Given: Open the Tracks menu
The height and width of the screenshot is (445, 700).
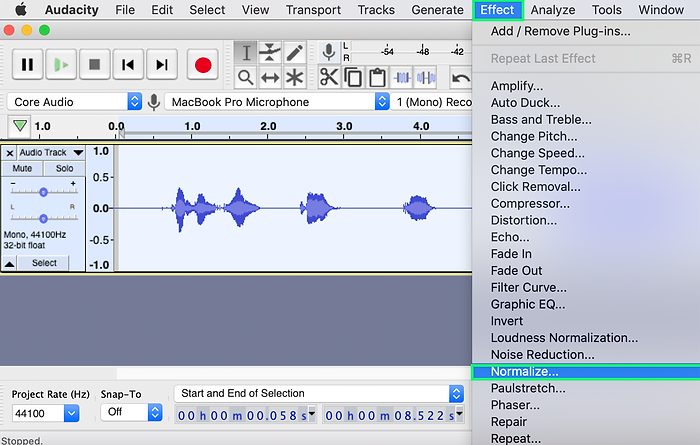Looking at the screenshot, I should (376, 10).
